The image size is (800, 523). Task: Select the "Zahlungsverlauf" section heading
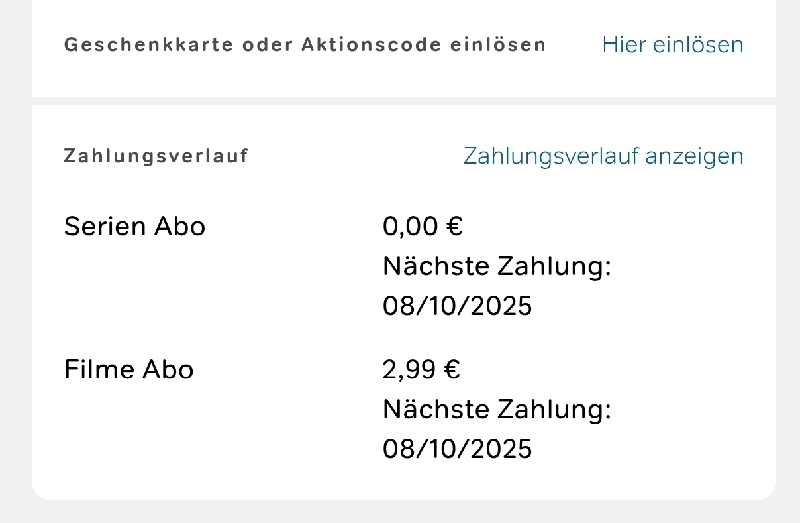[x=156, y=156]
